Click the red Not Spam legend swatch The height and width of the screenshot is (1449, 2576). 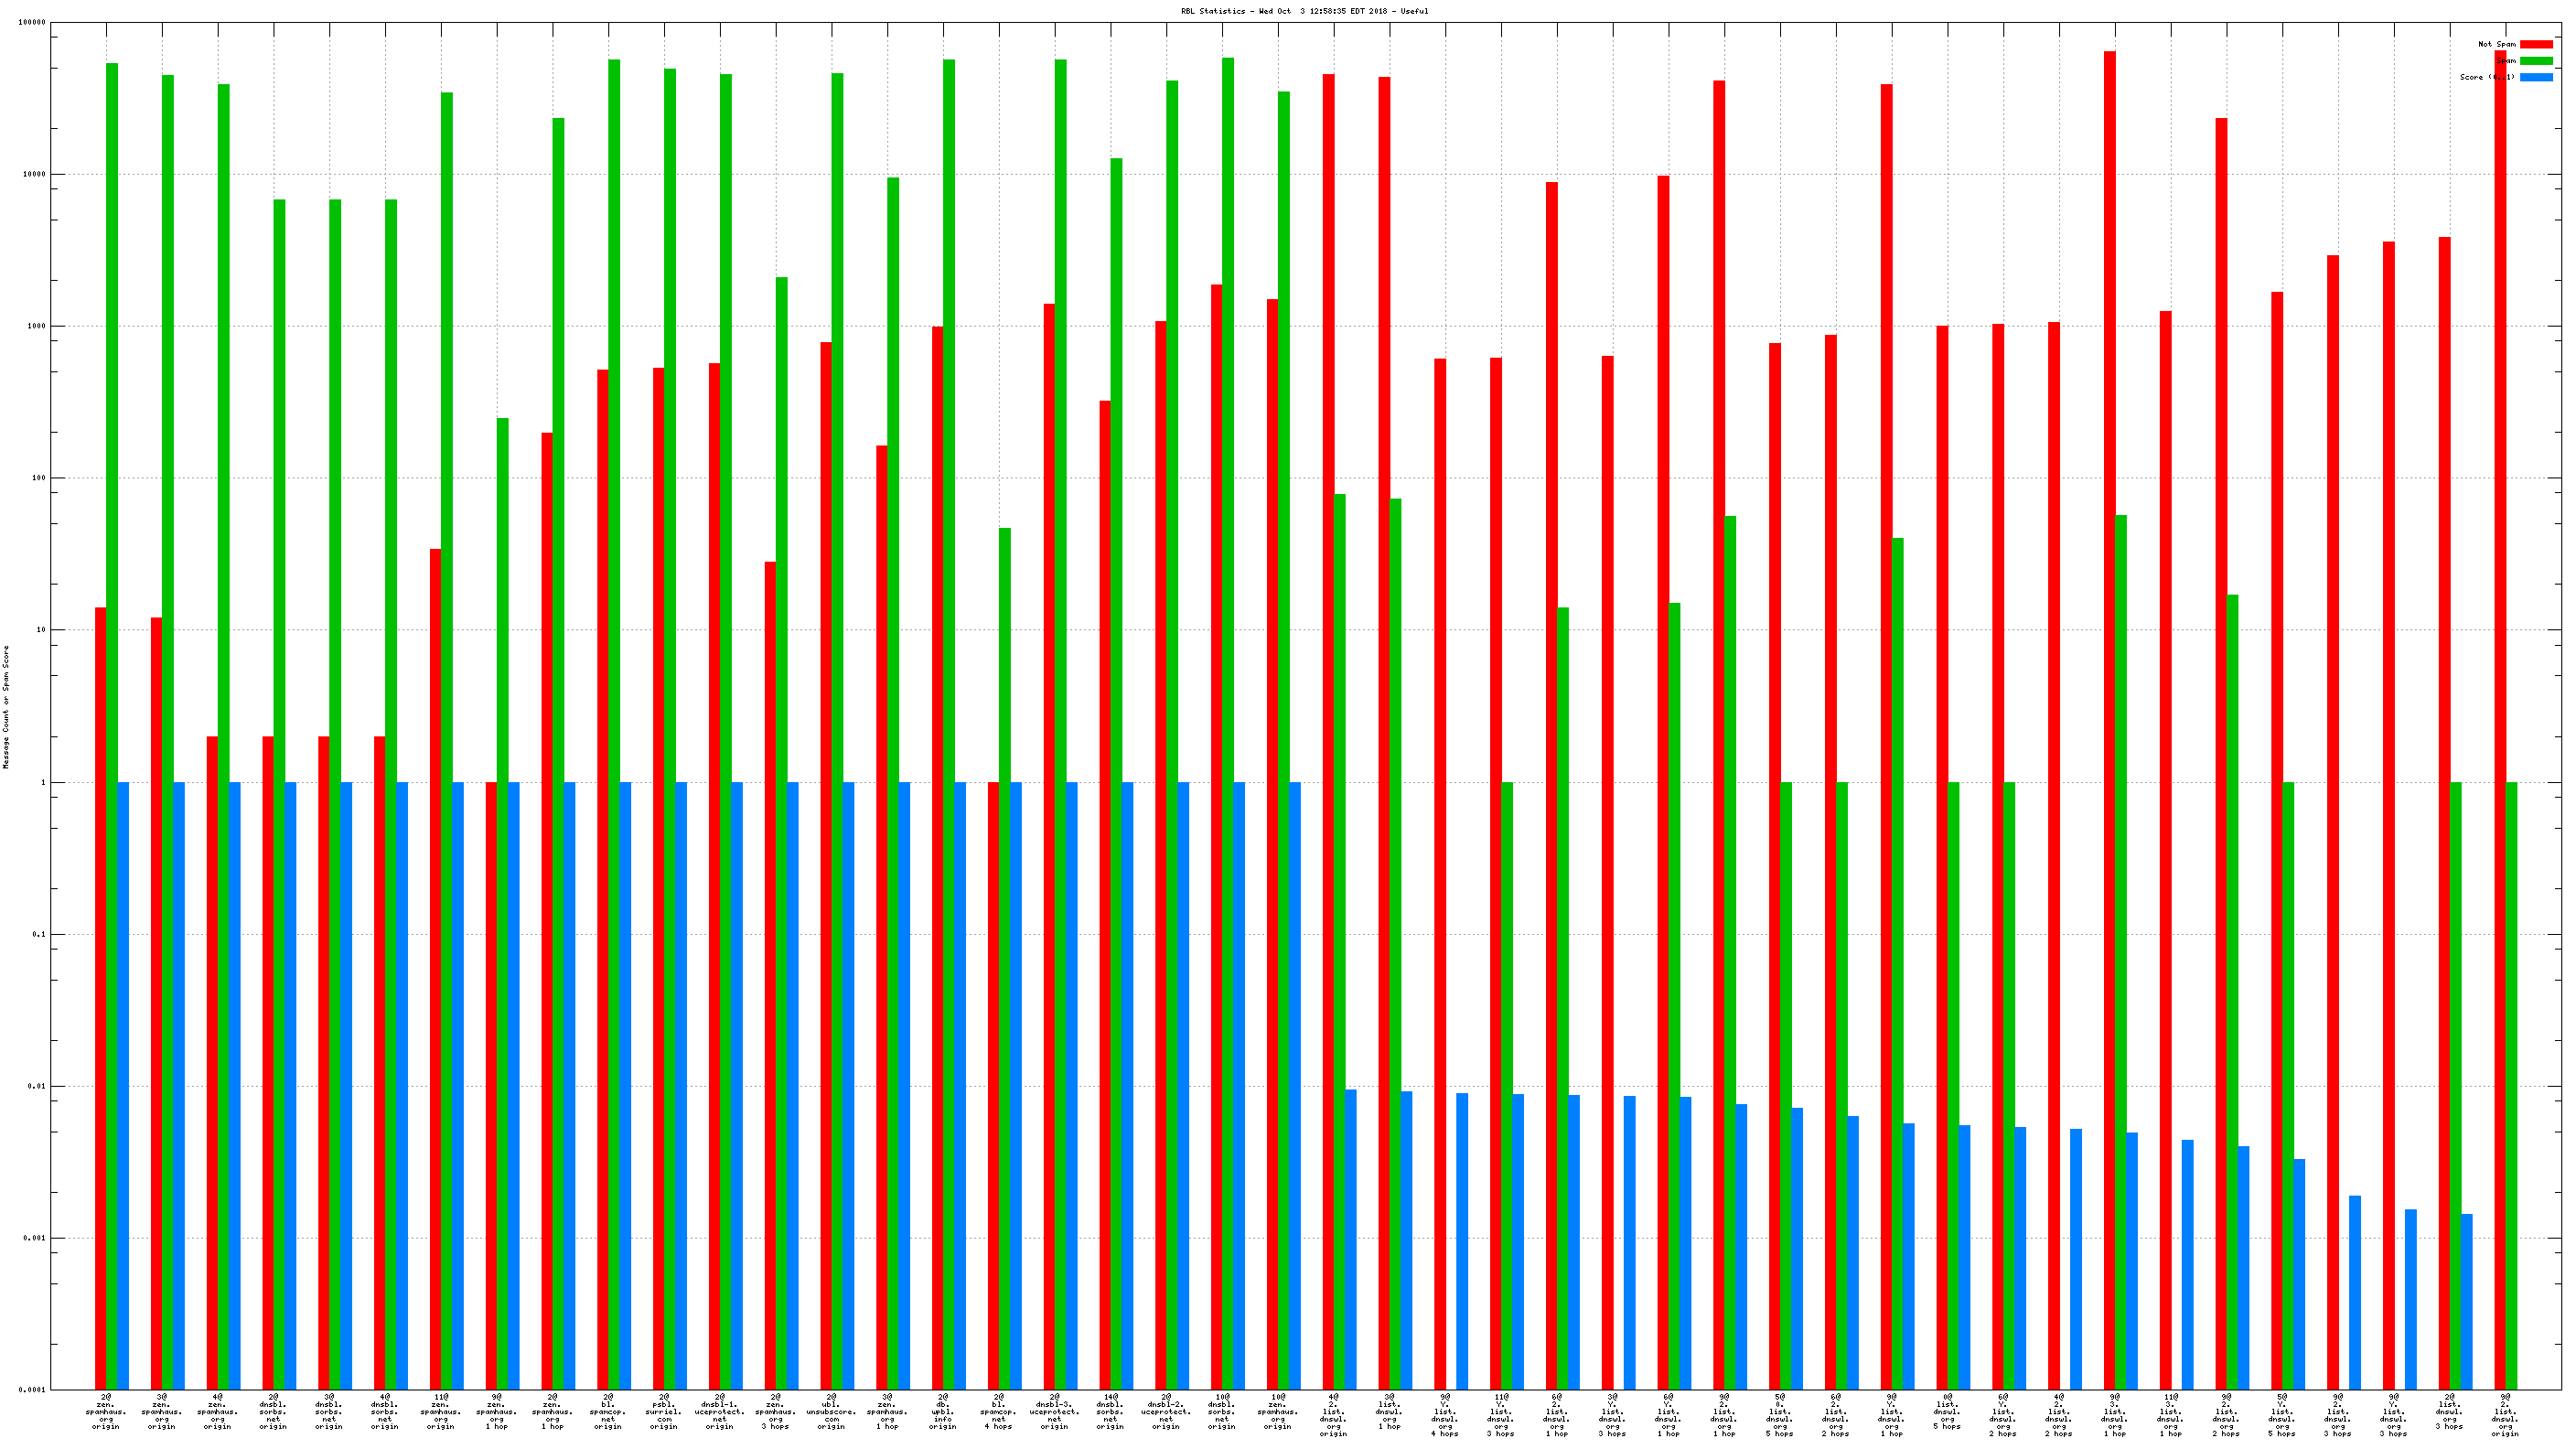click(2535, 44)
